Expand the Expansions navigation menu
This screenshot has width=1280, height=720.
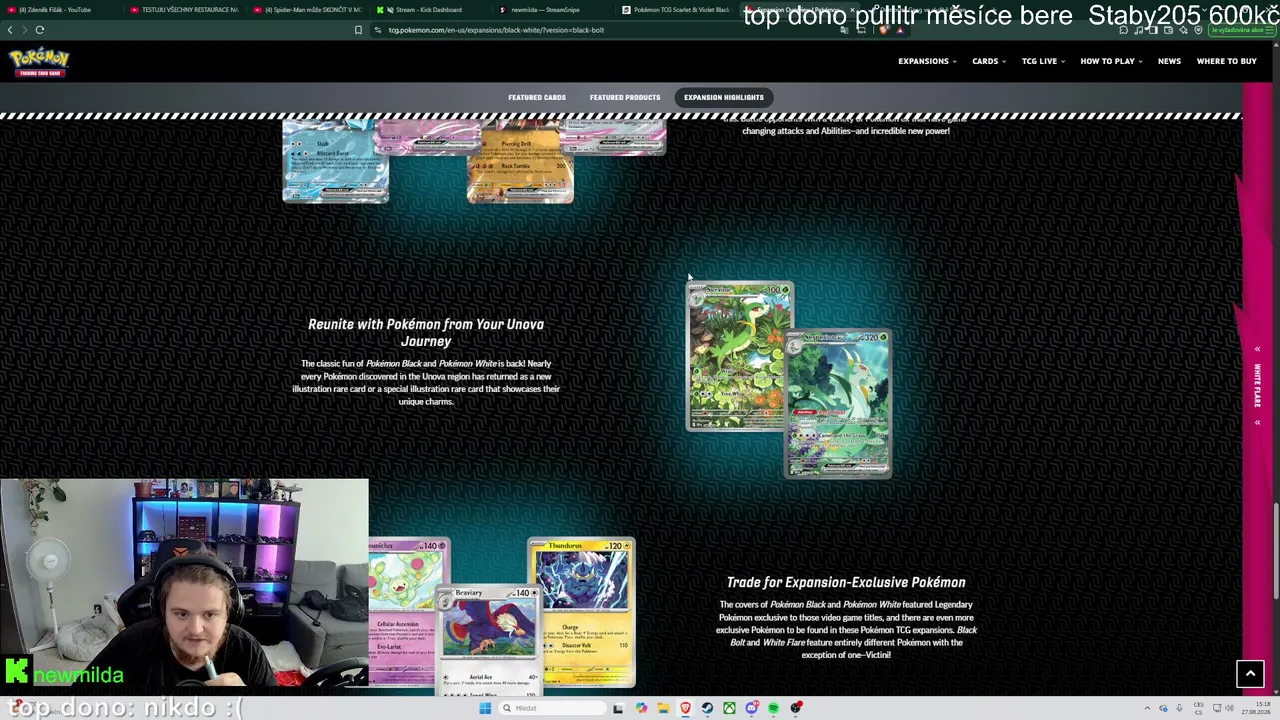coord(927,61)
